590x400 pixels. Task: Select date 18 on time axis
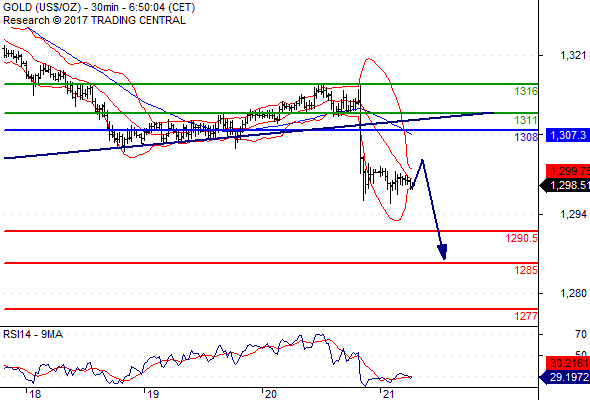point(35,394)
